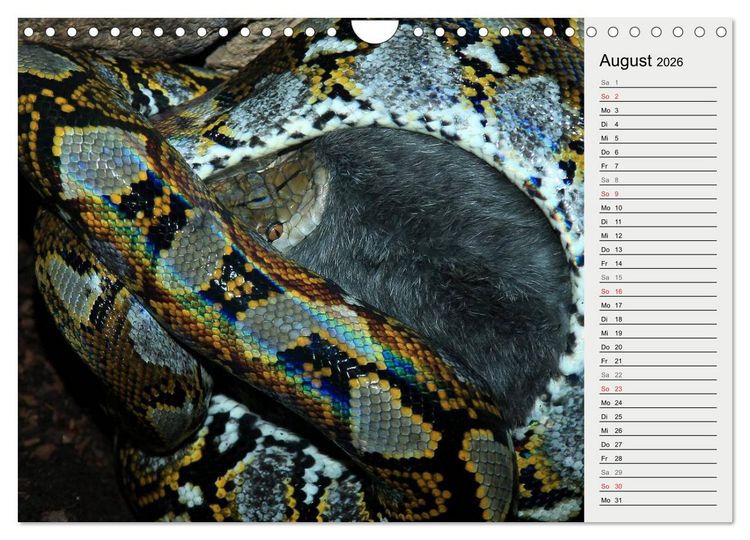Click the Mi 5 date row

pyautogui.click(x=658, y=138)
